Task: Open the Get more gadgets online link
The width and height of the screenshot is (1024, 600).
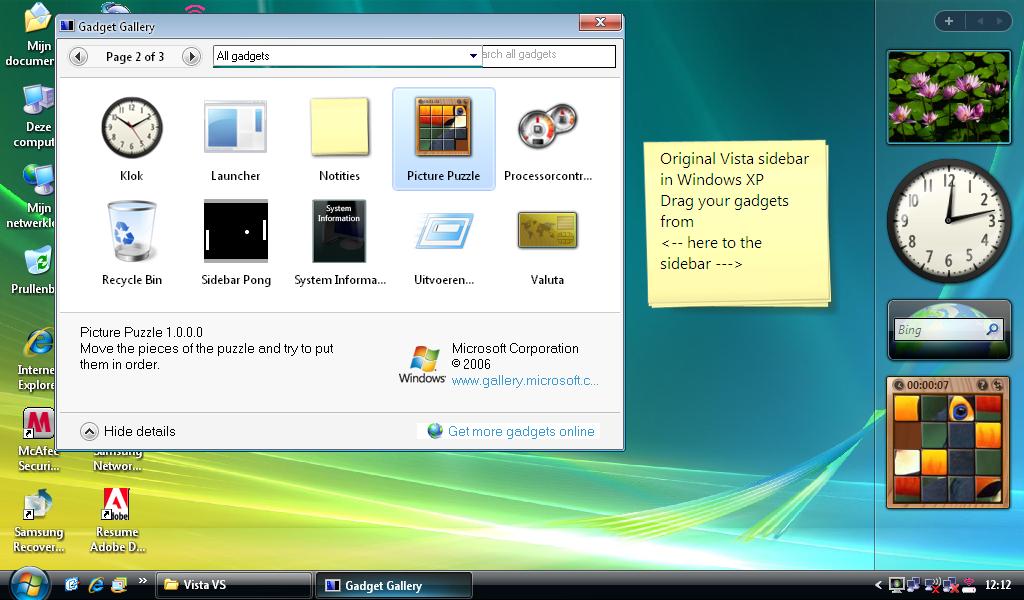Action: click(521, 431)
